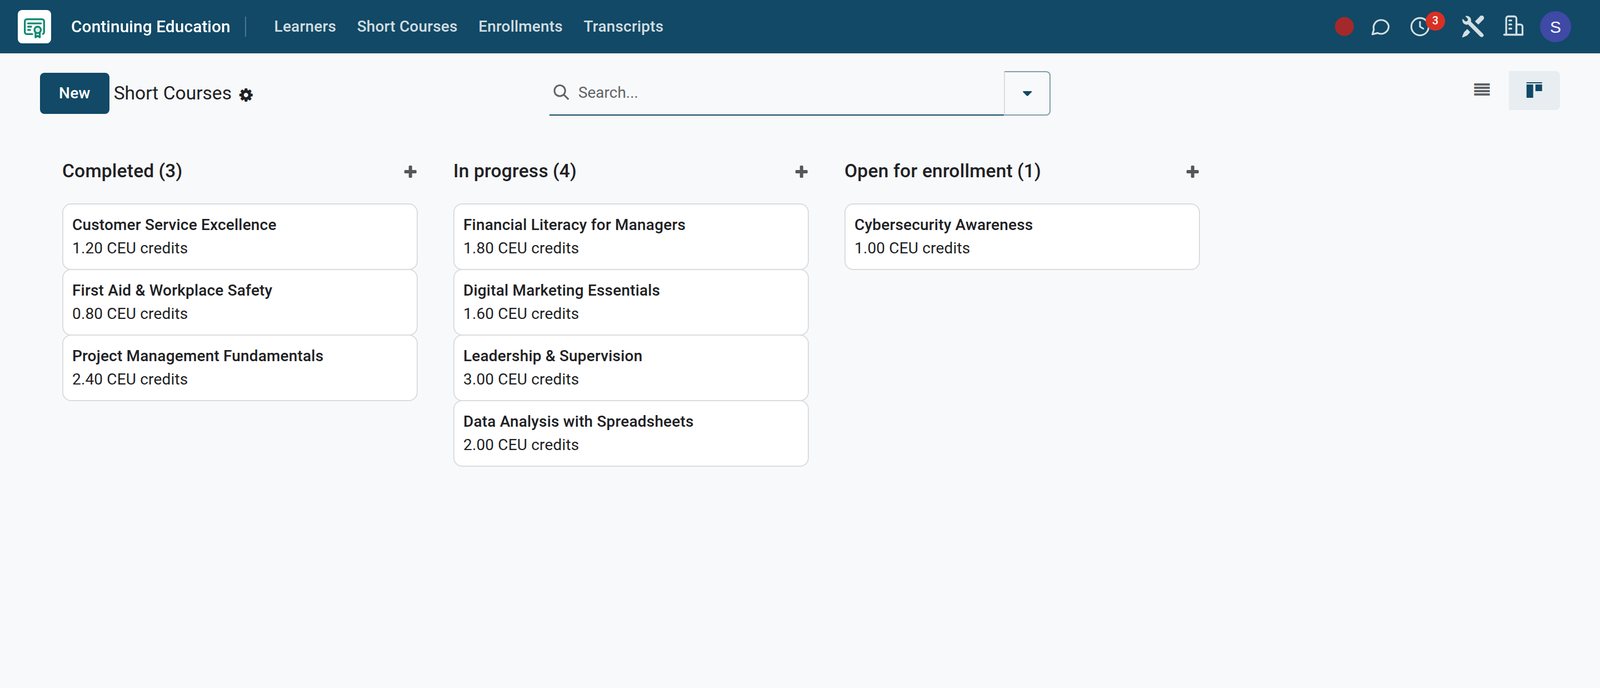Add a card to Open for enrollment
Image resolution: width=1600 pixels, height=688 pixels.
coord(1192,172)
